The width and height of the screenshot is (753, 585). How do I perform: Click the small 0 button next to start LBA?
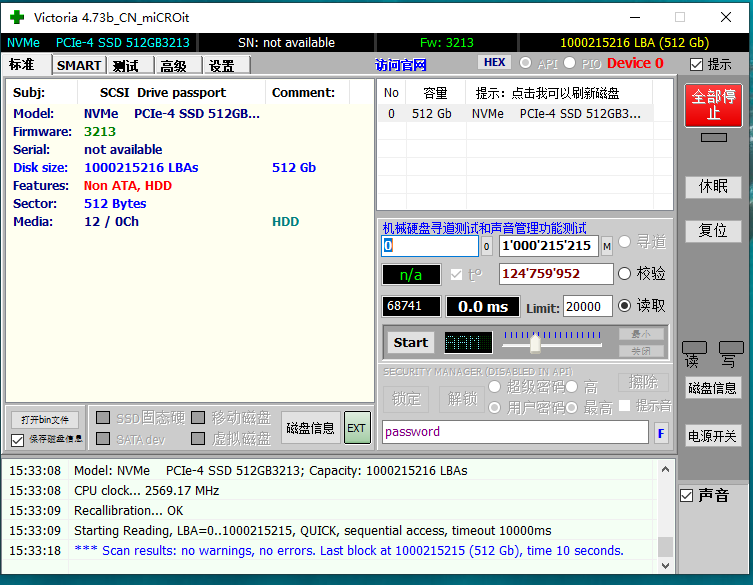(x=486, y=246)
